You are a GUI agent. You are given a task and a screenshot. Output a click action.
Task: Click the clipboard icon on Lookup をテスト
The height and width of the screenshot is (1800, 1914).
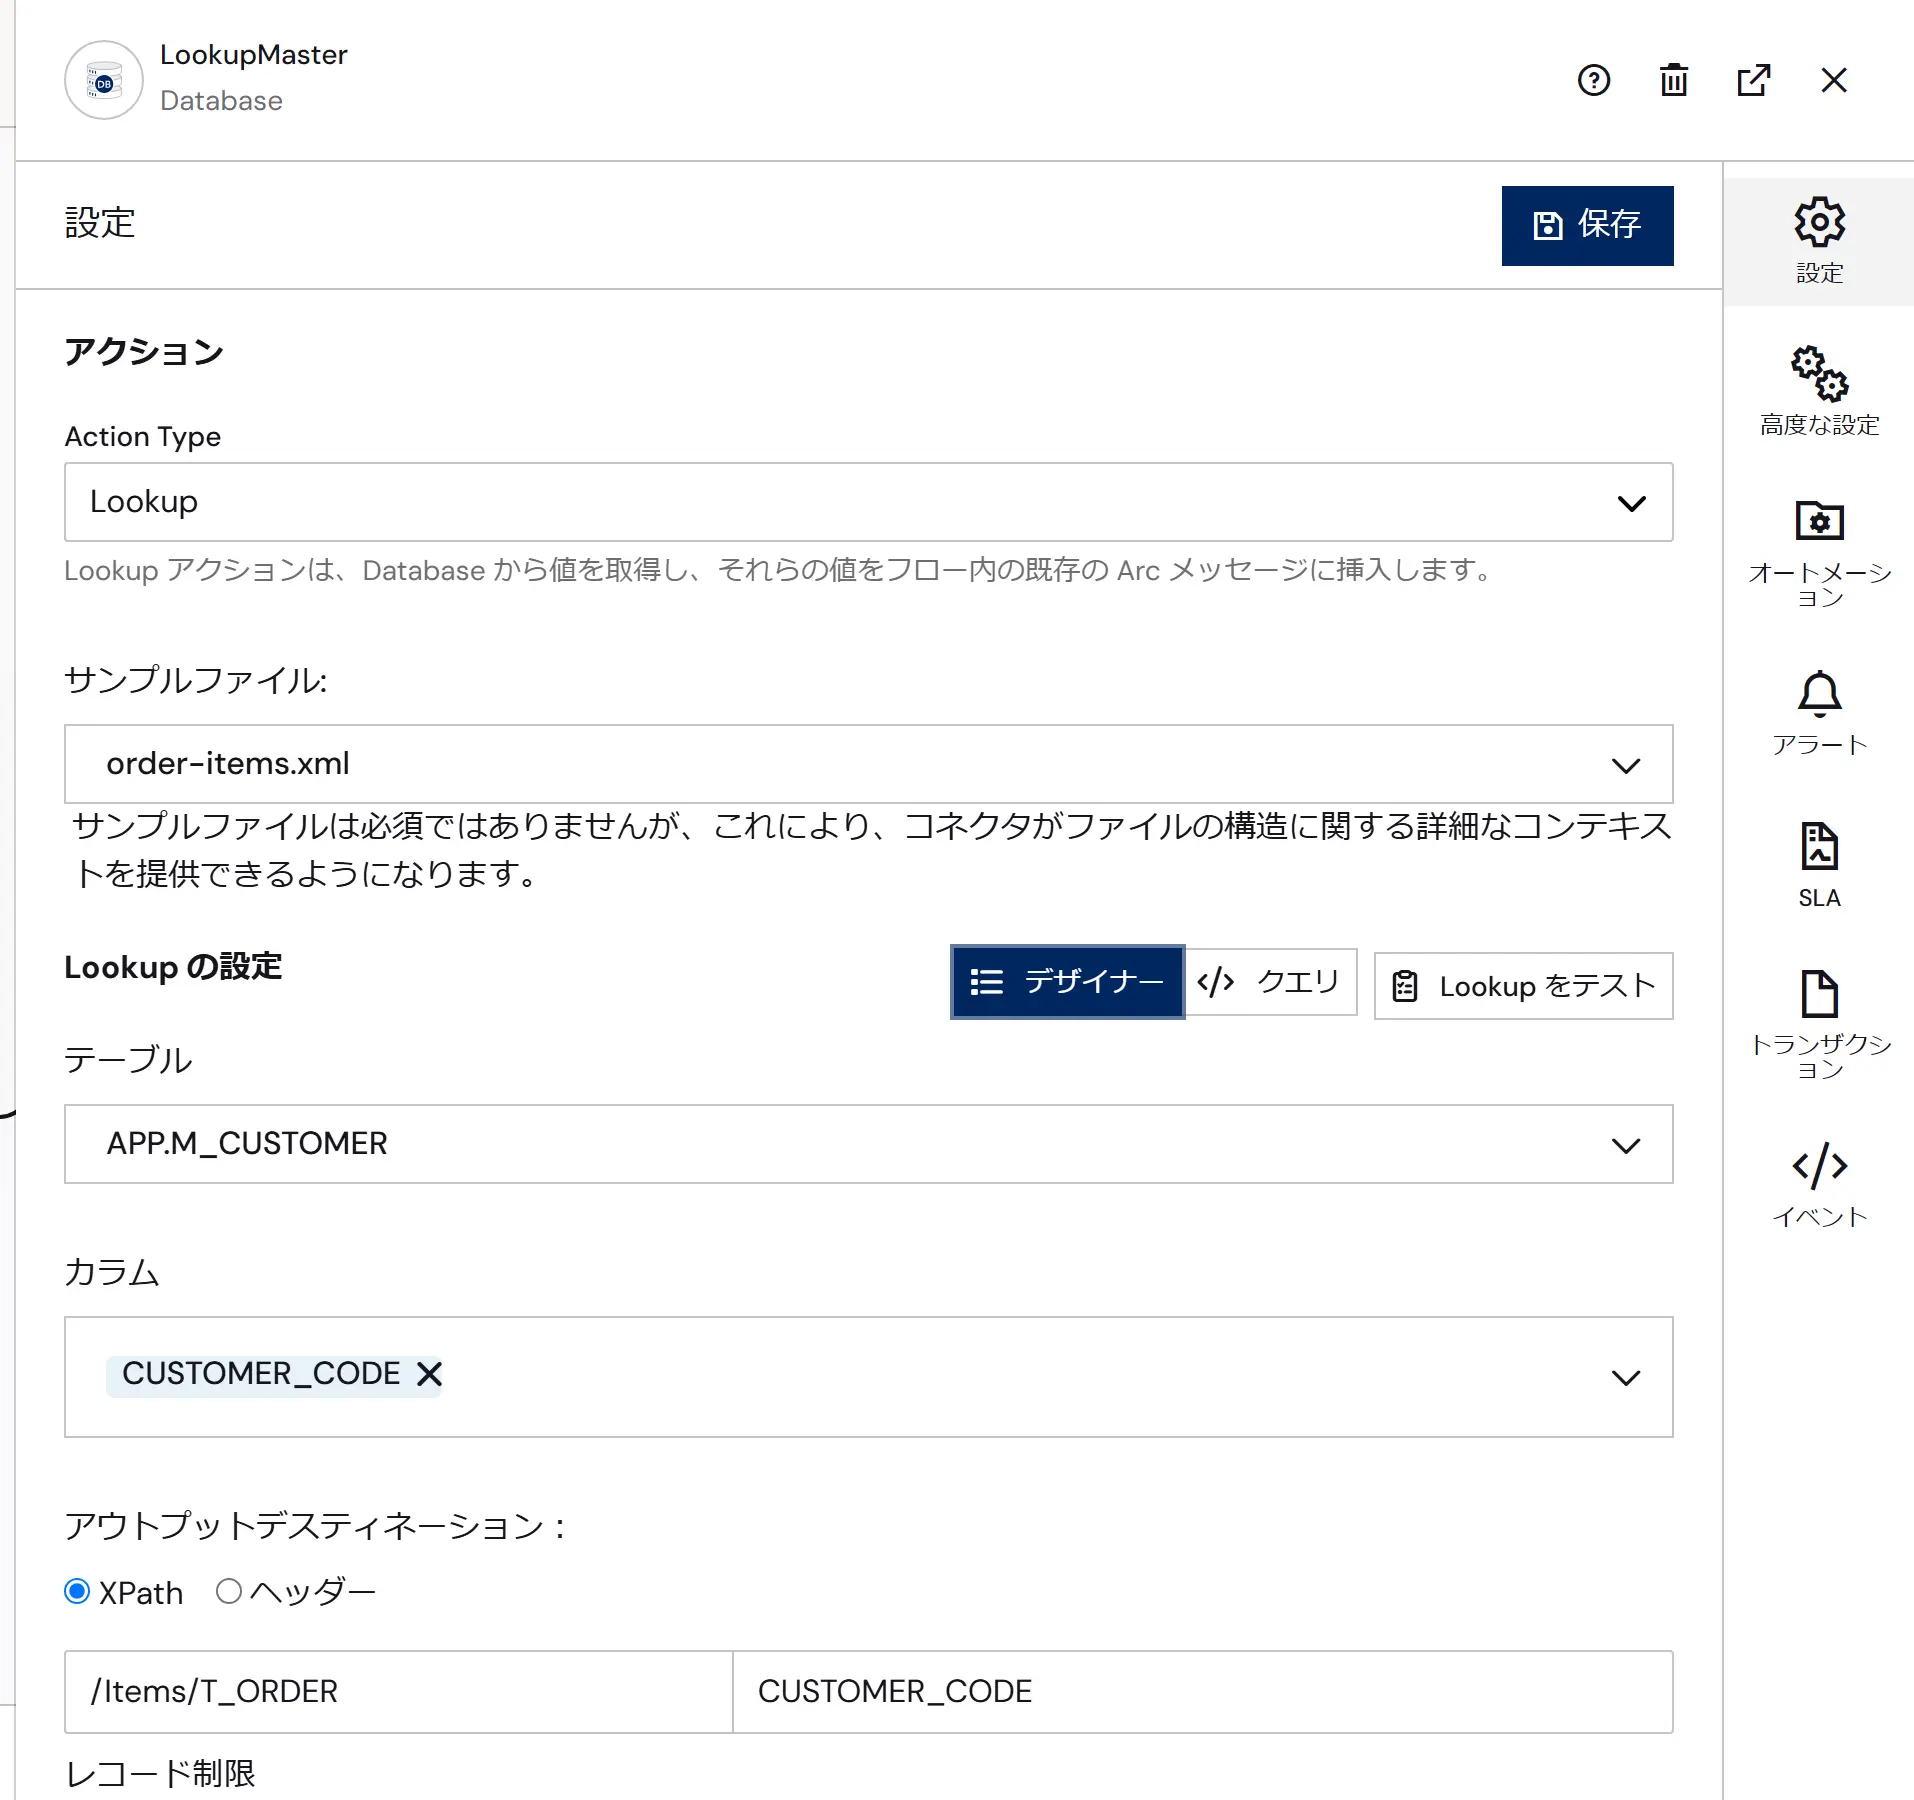(1405, 986)
